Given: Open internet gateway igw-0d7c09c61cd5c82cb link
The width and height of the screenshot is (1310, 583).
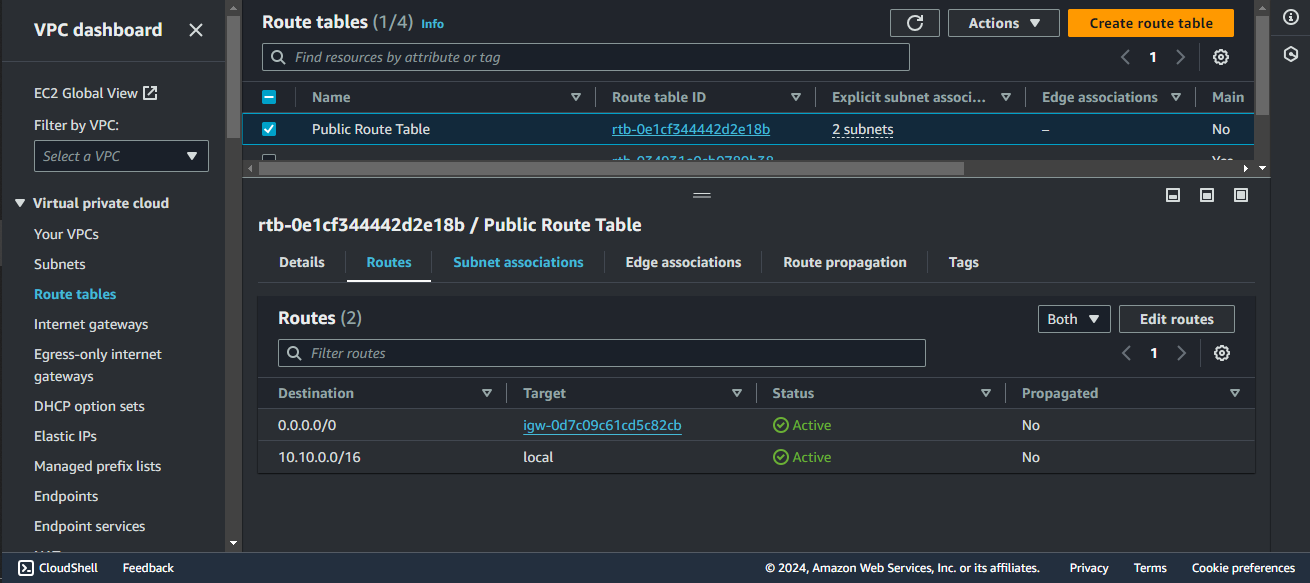Looking at the screenshot, I should coord(602,425).
